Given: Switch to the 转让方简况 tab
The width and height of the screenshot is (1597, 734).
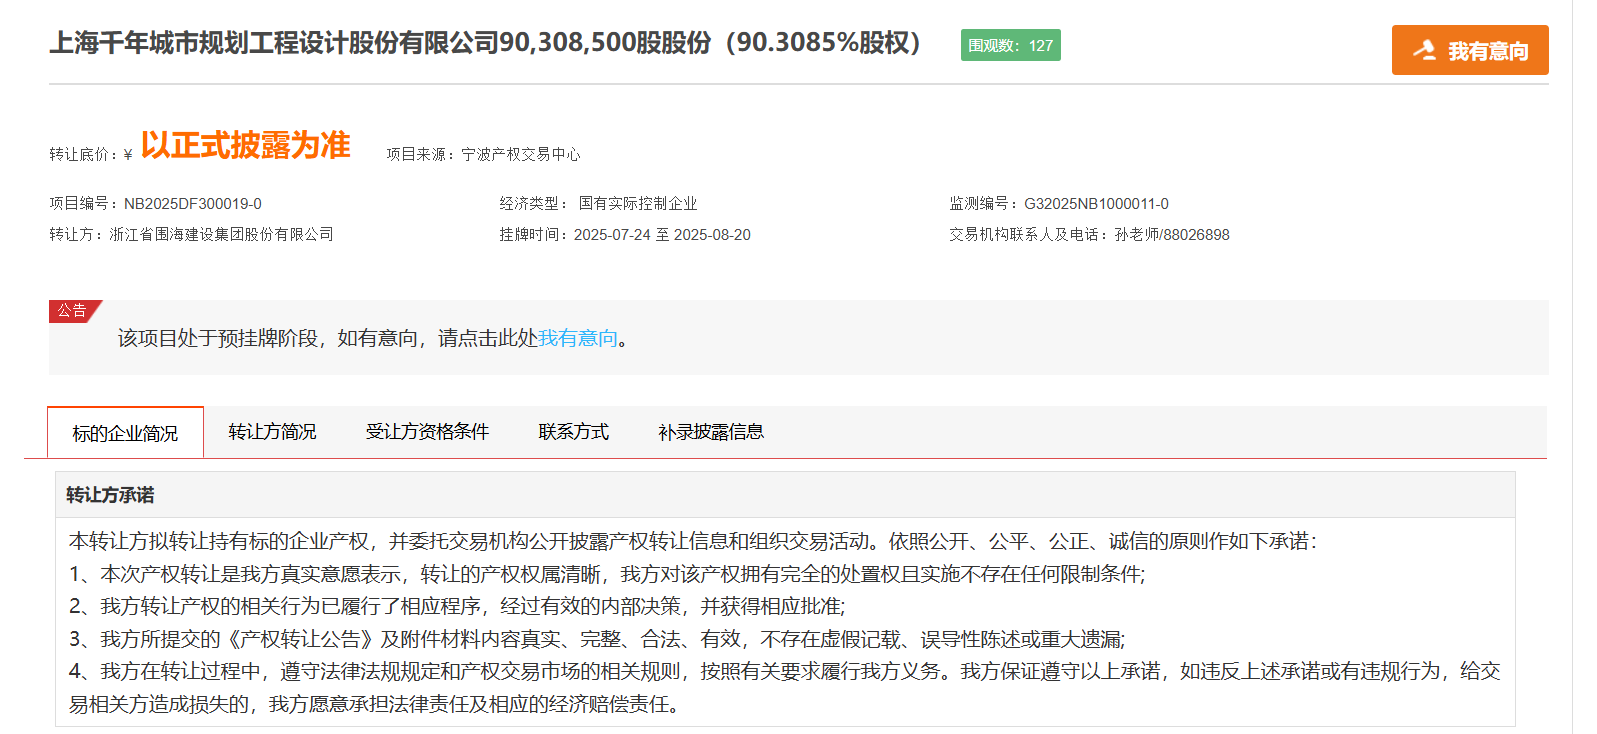Looking at the screenshot, I should point(272,432).
